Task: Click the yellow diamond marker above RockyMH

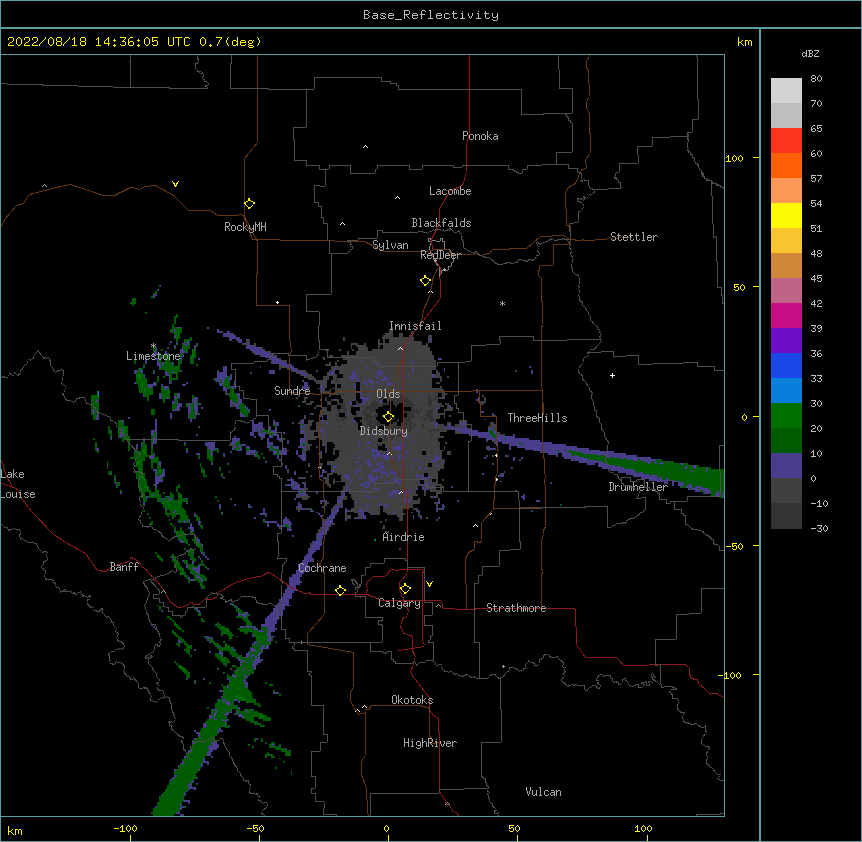Action: tap(250, 204)
